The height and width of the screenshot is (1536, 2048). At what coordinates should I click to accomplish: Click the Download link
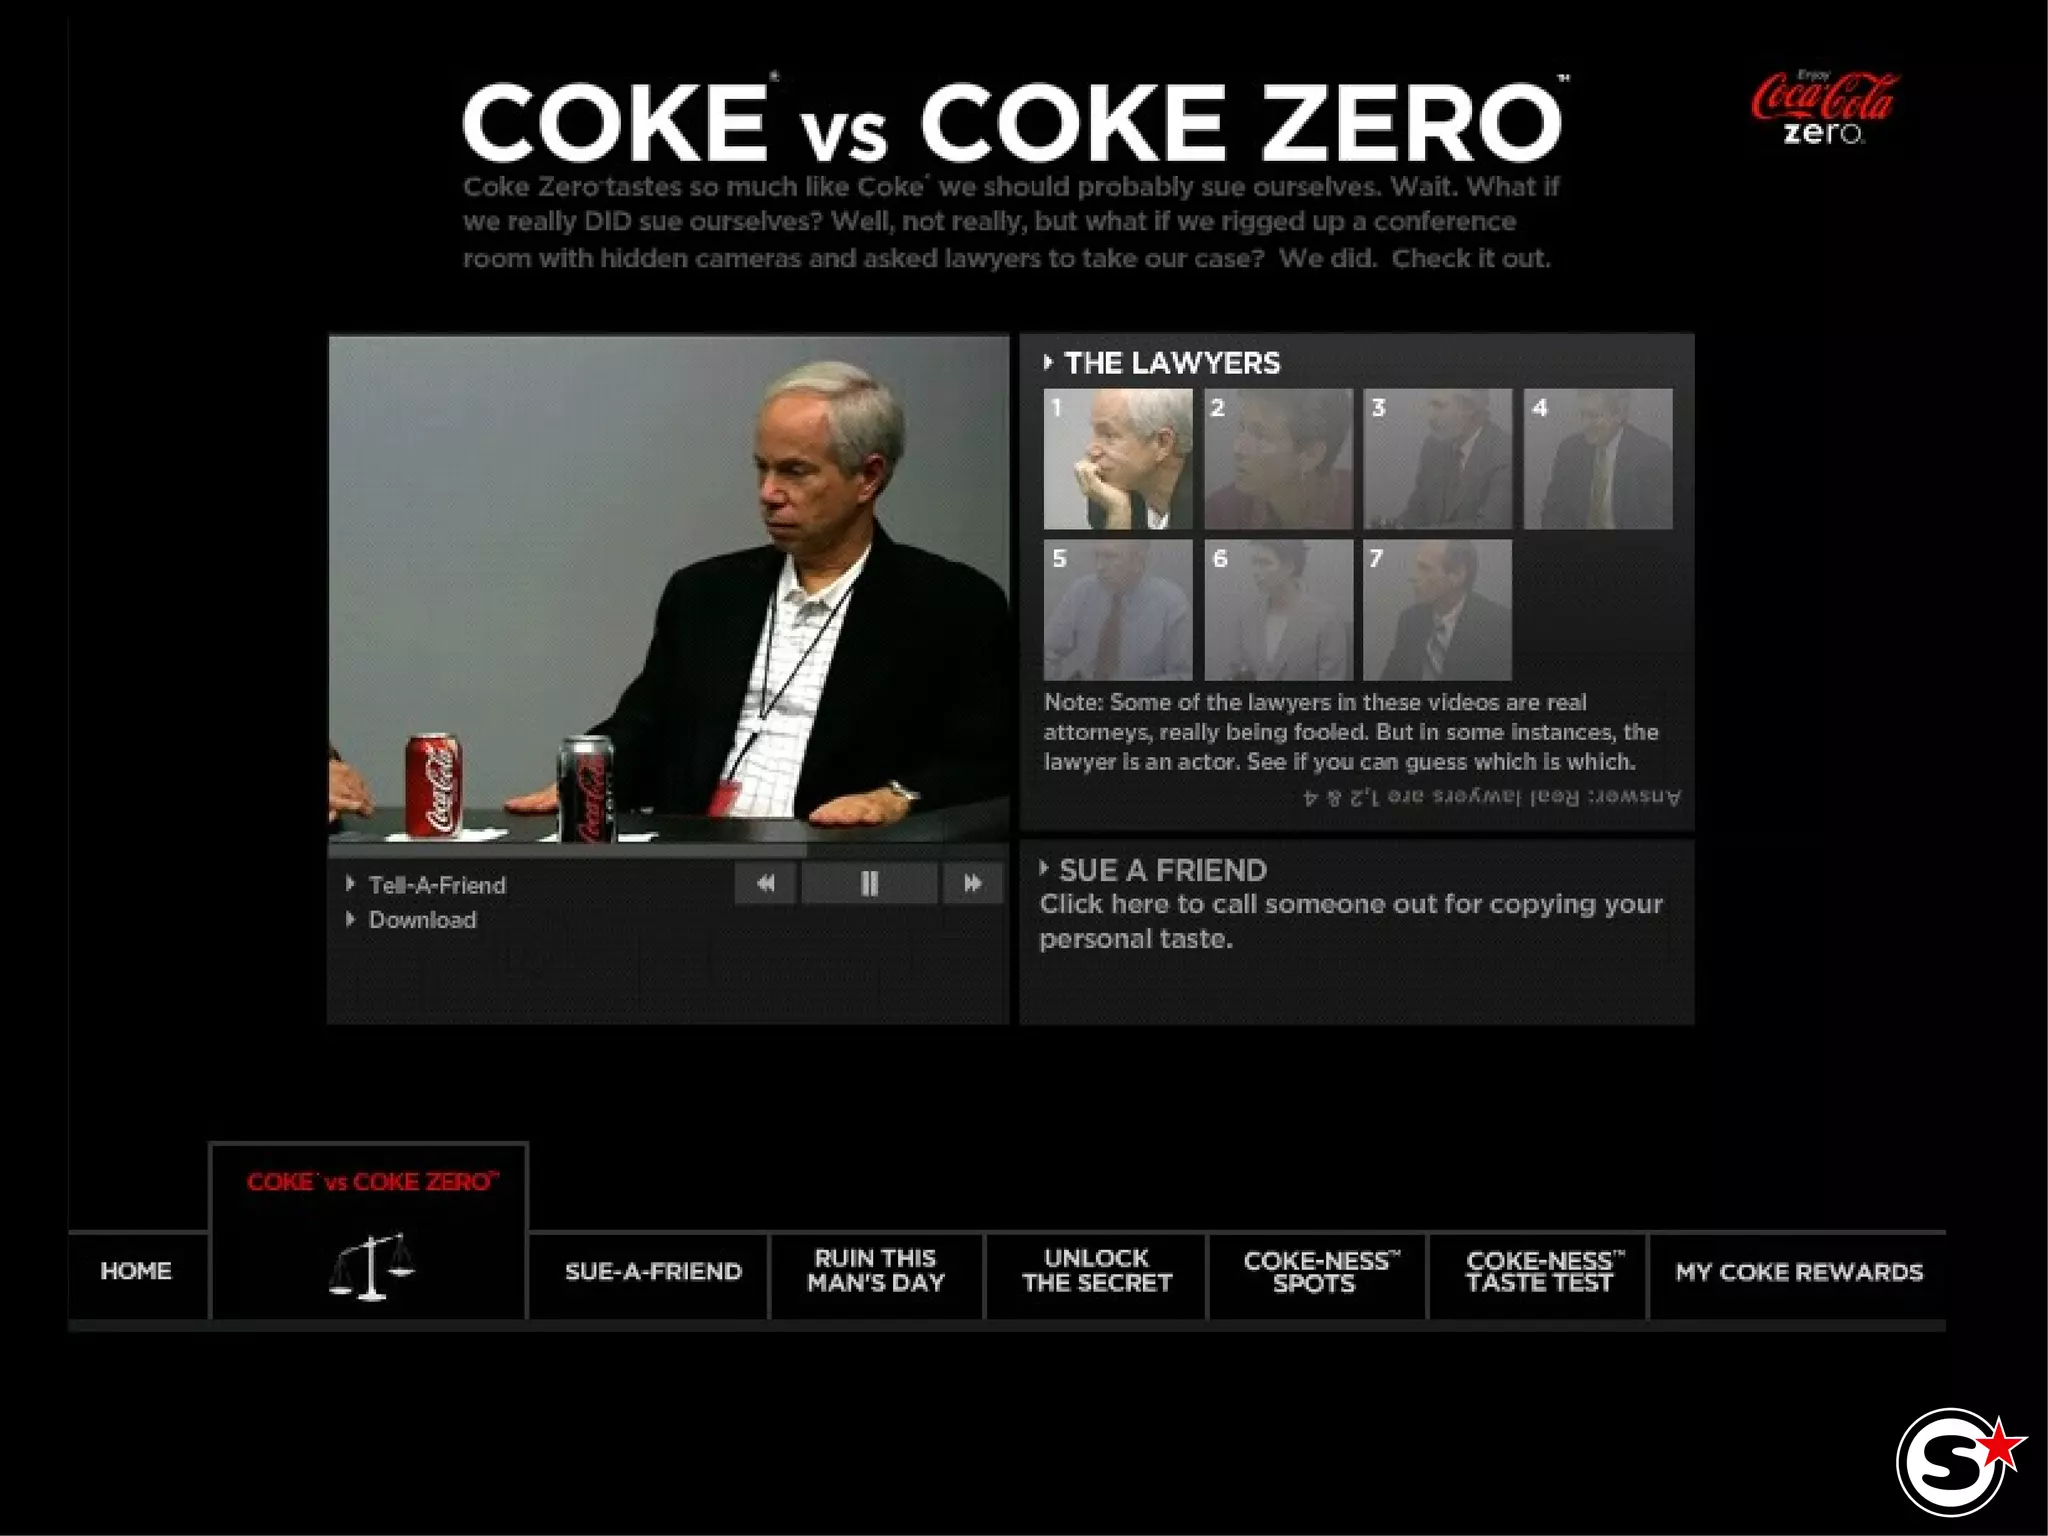(x=422, y=920)
